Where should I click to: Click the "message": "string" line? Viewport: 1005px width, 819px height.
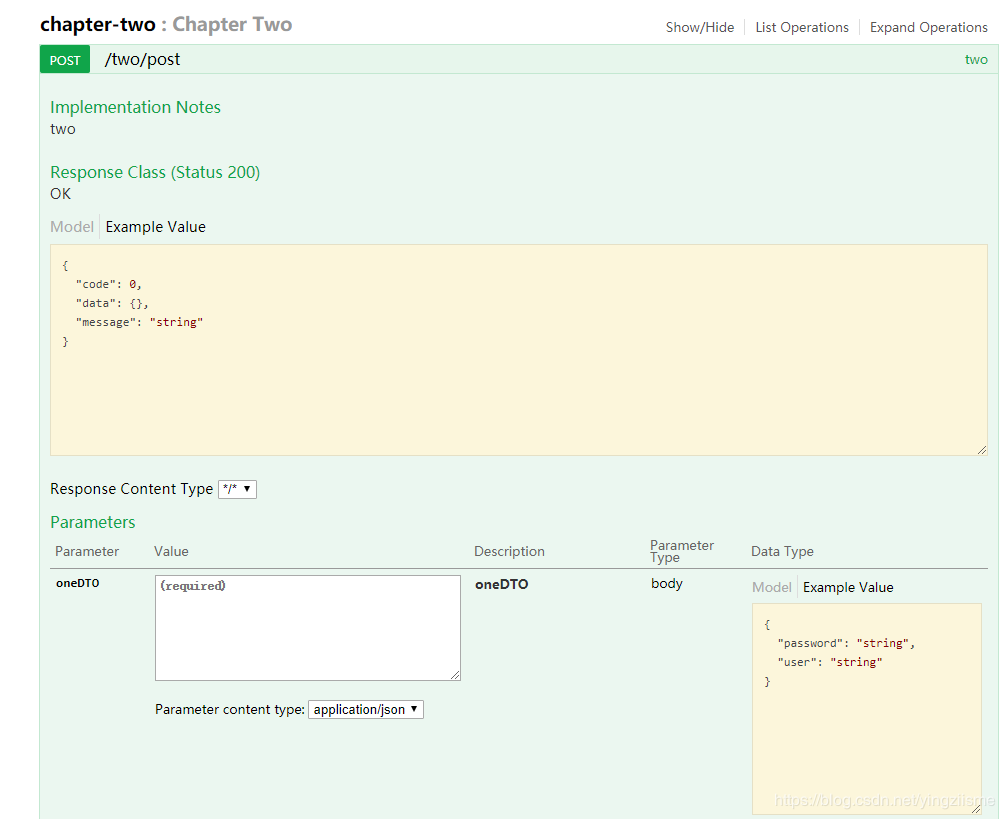139,322
